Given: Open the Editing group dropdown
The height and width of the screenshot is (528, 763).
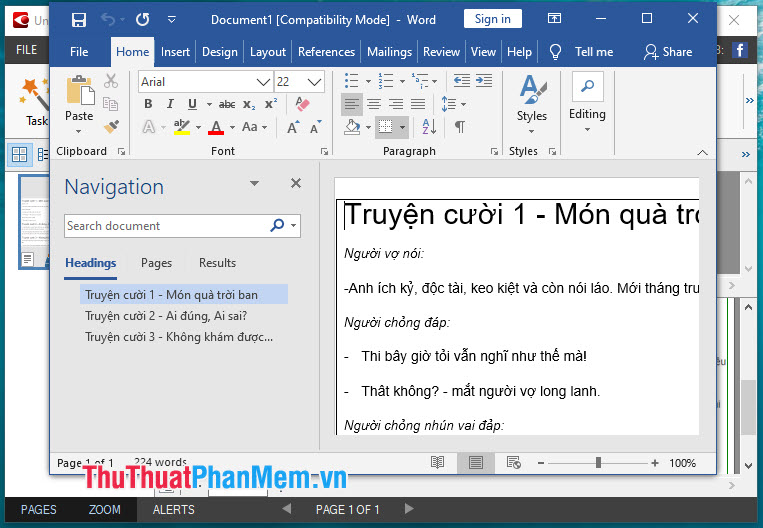Looking at the screenshot, I should pyautogui.click(x=587, y=103).
